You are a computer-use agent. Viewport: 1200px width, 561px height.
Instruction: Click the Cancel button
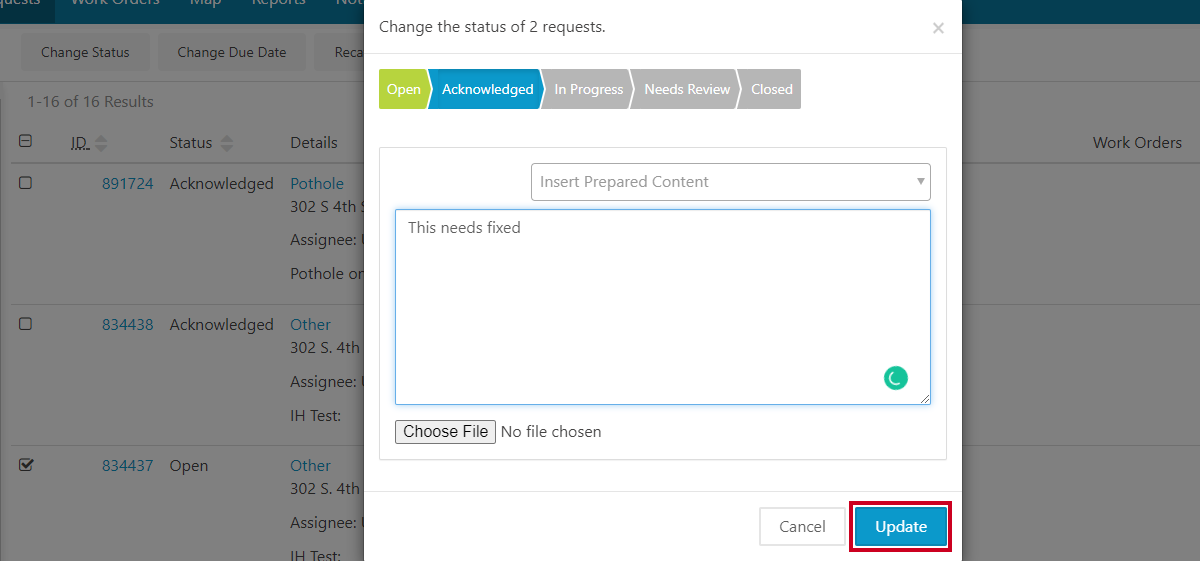[x=802, y=527]
